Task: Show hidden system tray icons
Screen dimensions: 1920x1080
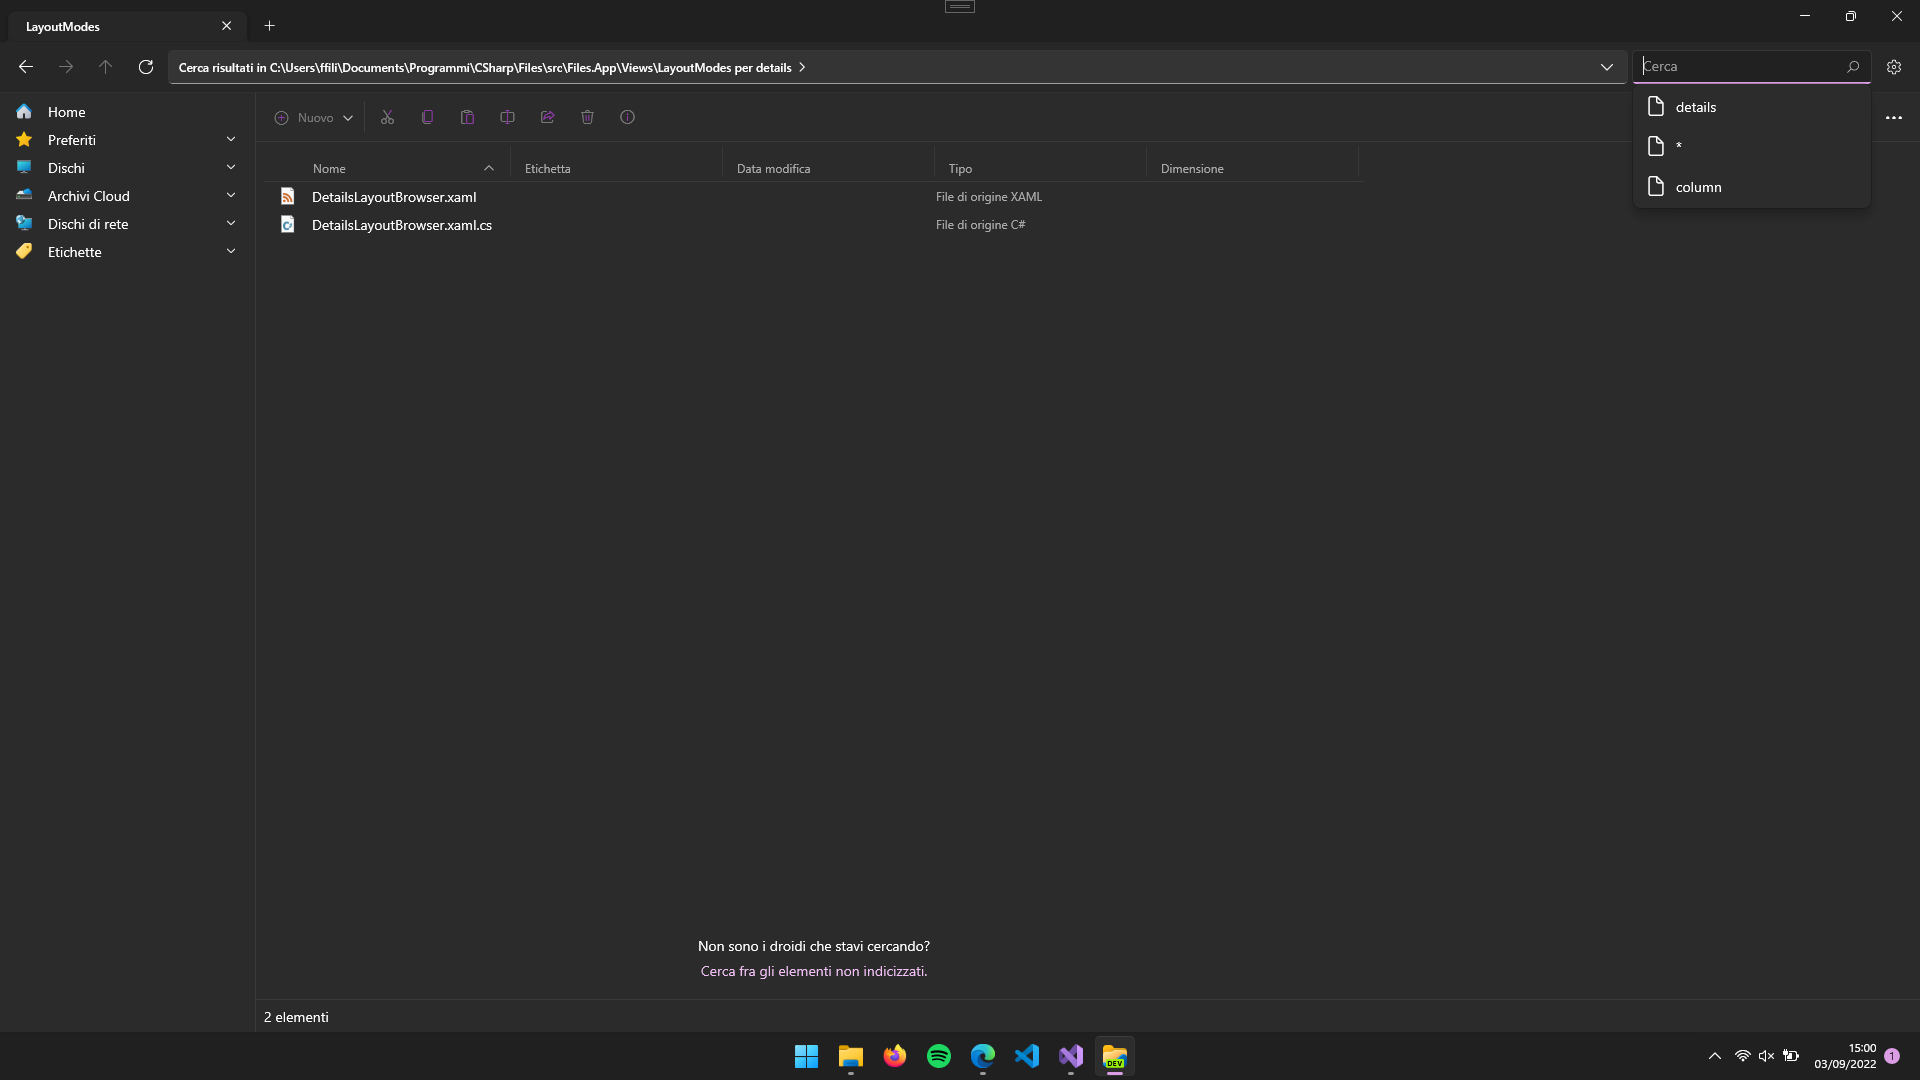Action: coord(1715,1056)
